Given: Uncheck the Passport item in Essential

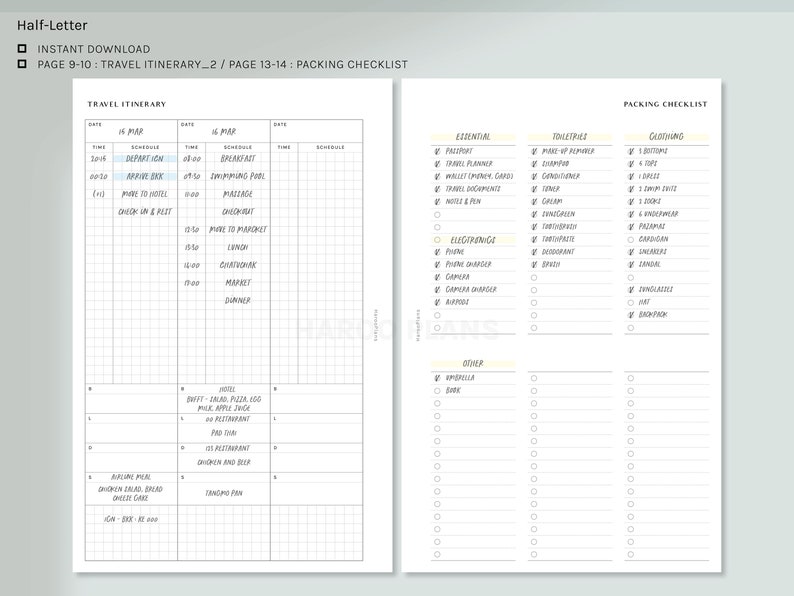Looking at the screenshot, I should 437,151.
